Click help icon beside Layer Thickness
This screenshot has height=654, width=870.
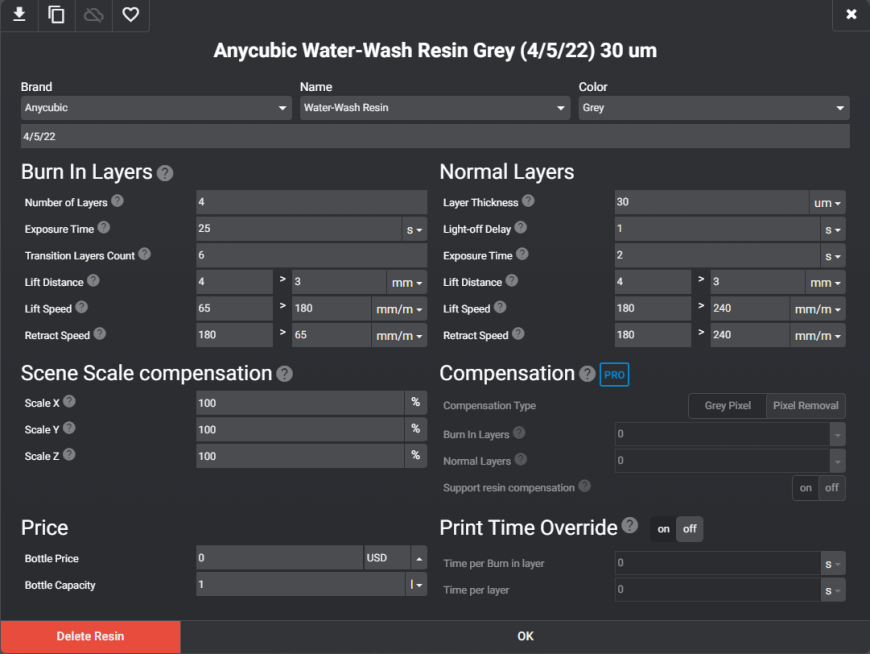click(x=528, y=201)
